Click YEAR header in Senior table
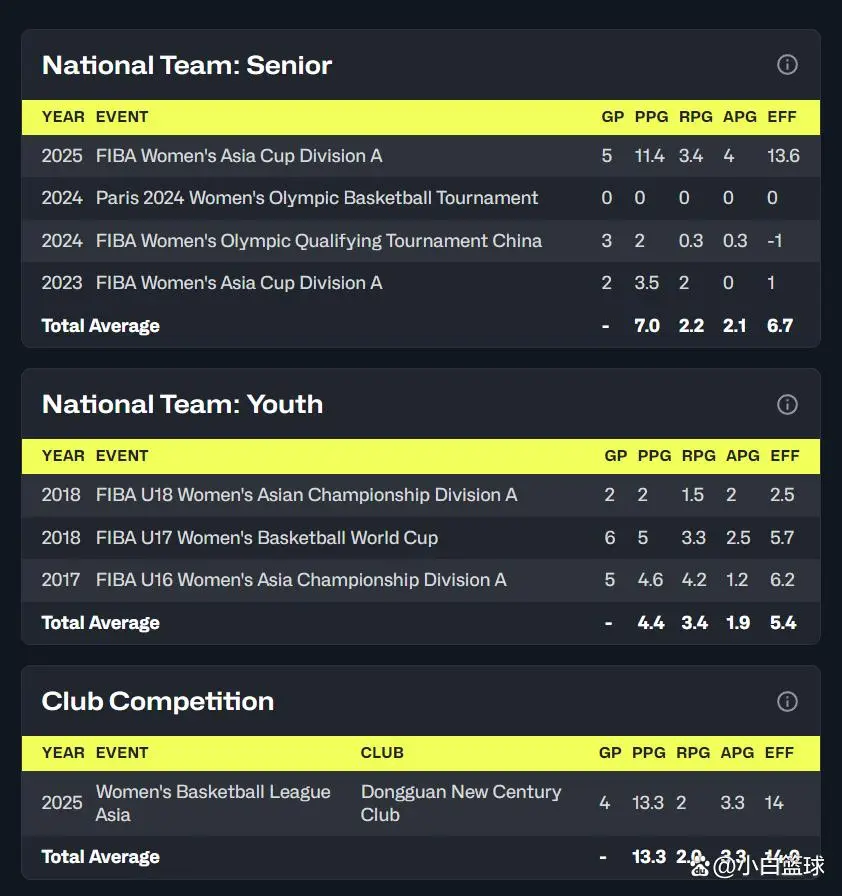 [63, 117]
